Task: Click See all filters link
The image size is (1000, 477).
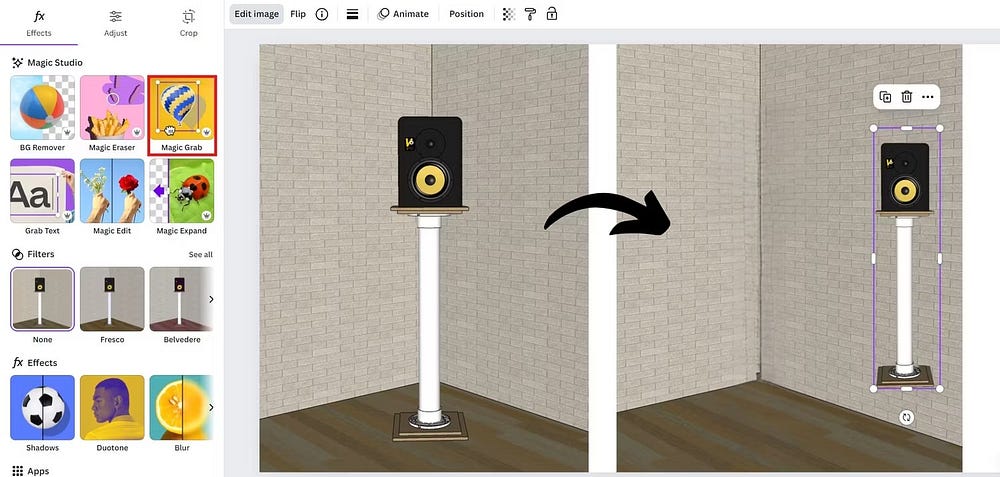Action: 200,254
